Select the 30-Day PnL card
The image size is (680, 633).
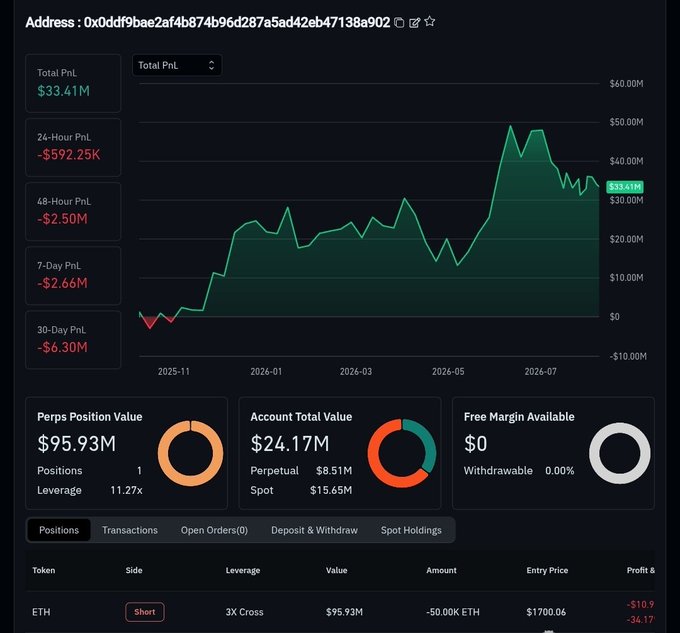[x=73, y=340]
